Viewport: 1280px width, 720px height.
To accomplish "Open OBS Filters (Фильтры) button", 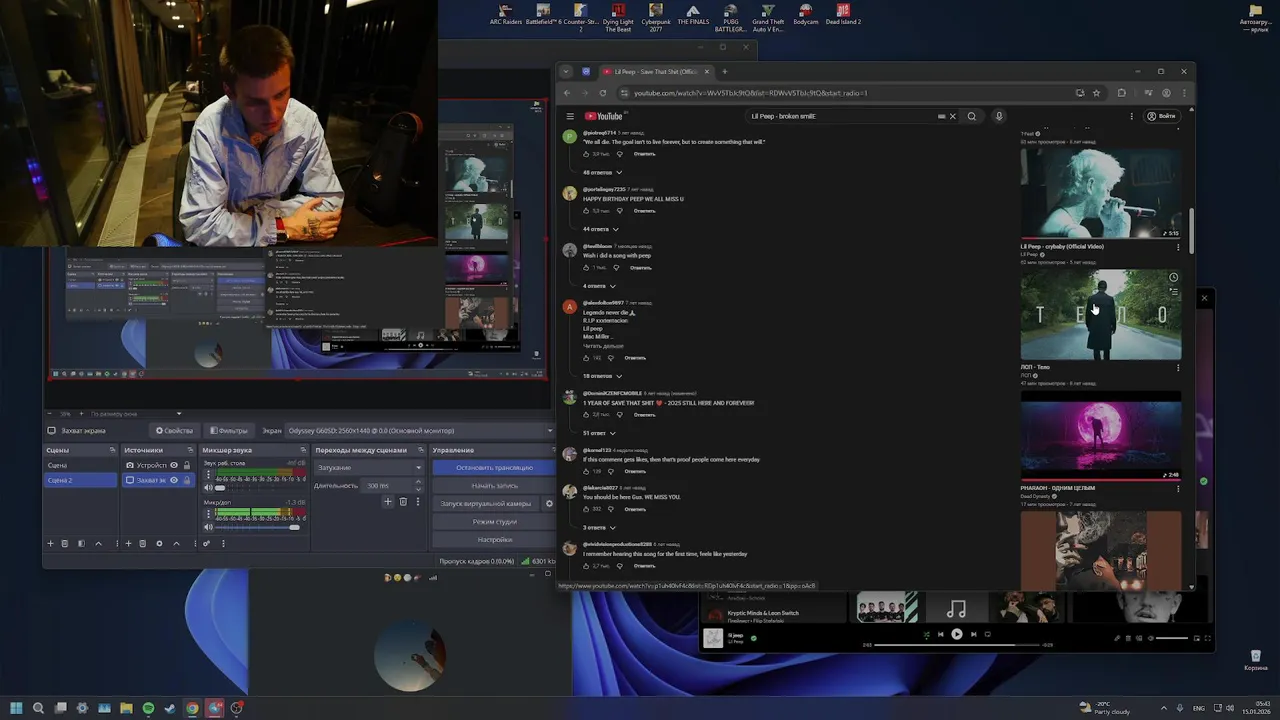I will point(229,431).
